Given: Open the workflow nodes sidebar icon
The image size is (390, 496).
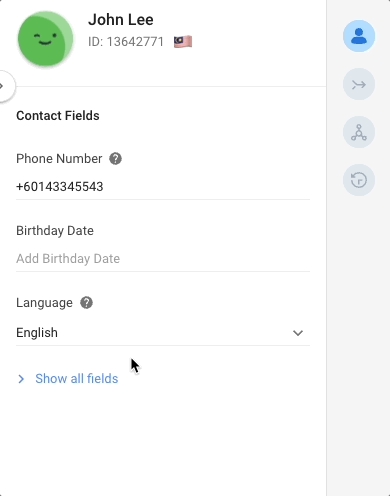Looking at the screenshot, I should click(359, 132).
